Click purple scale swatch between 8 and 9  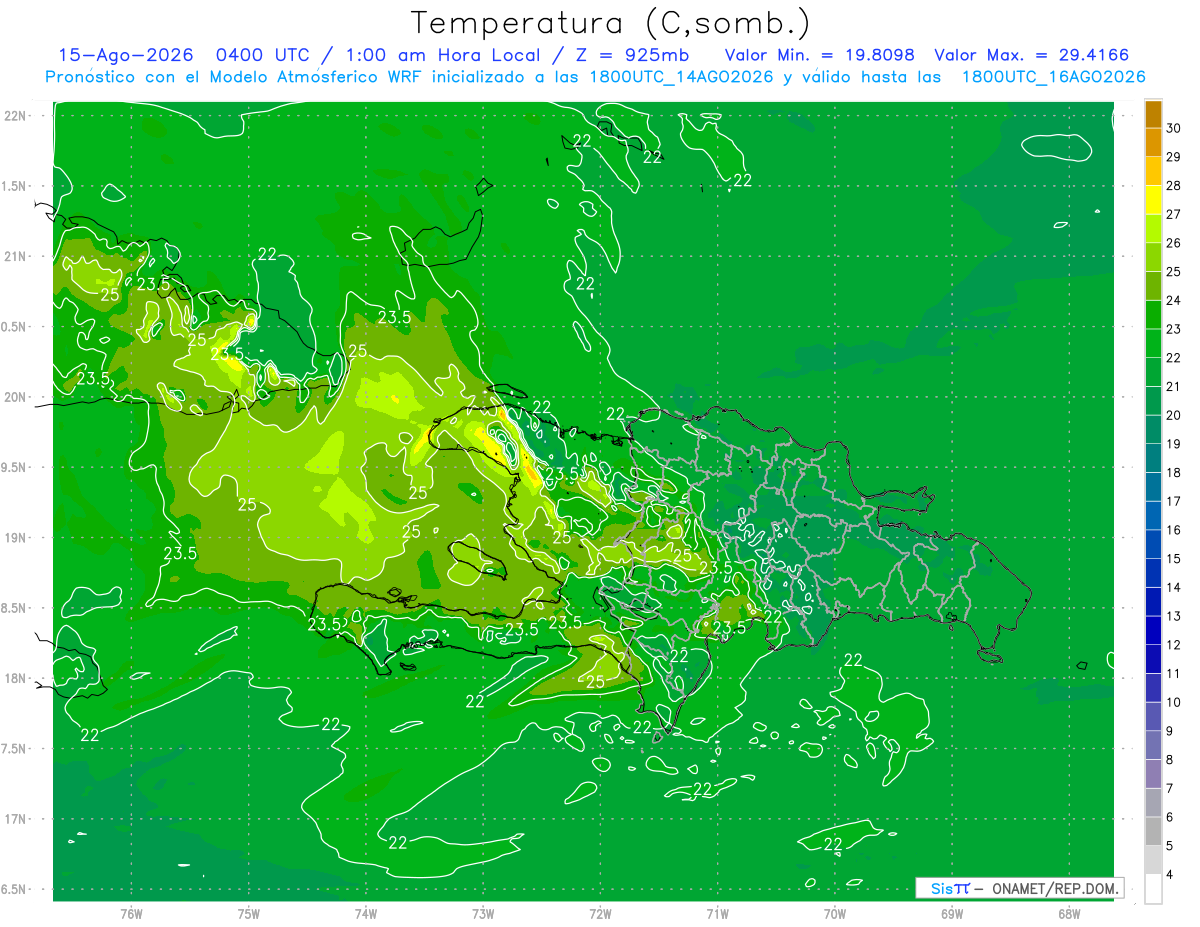point(1153,746)
